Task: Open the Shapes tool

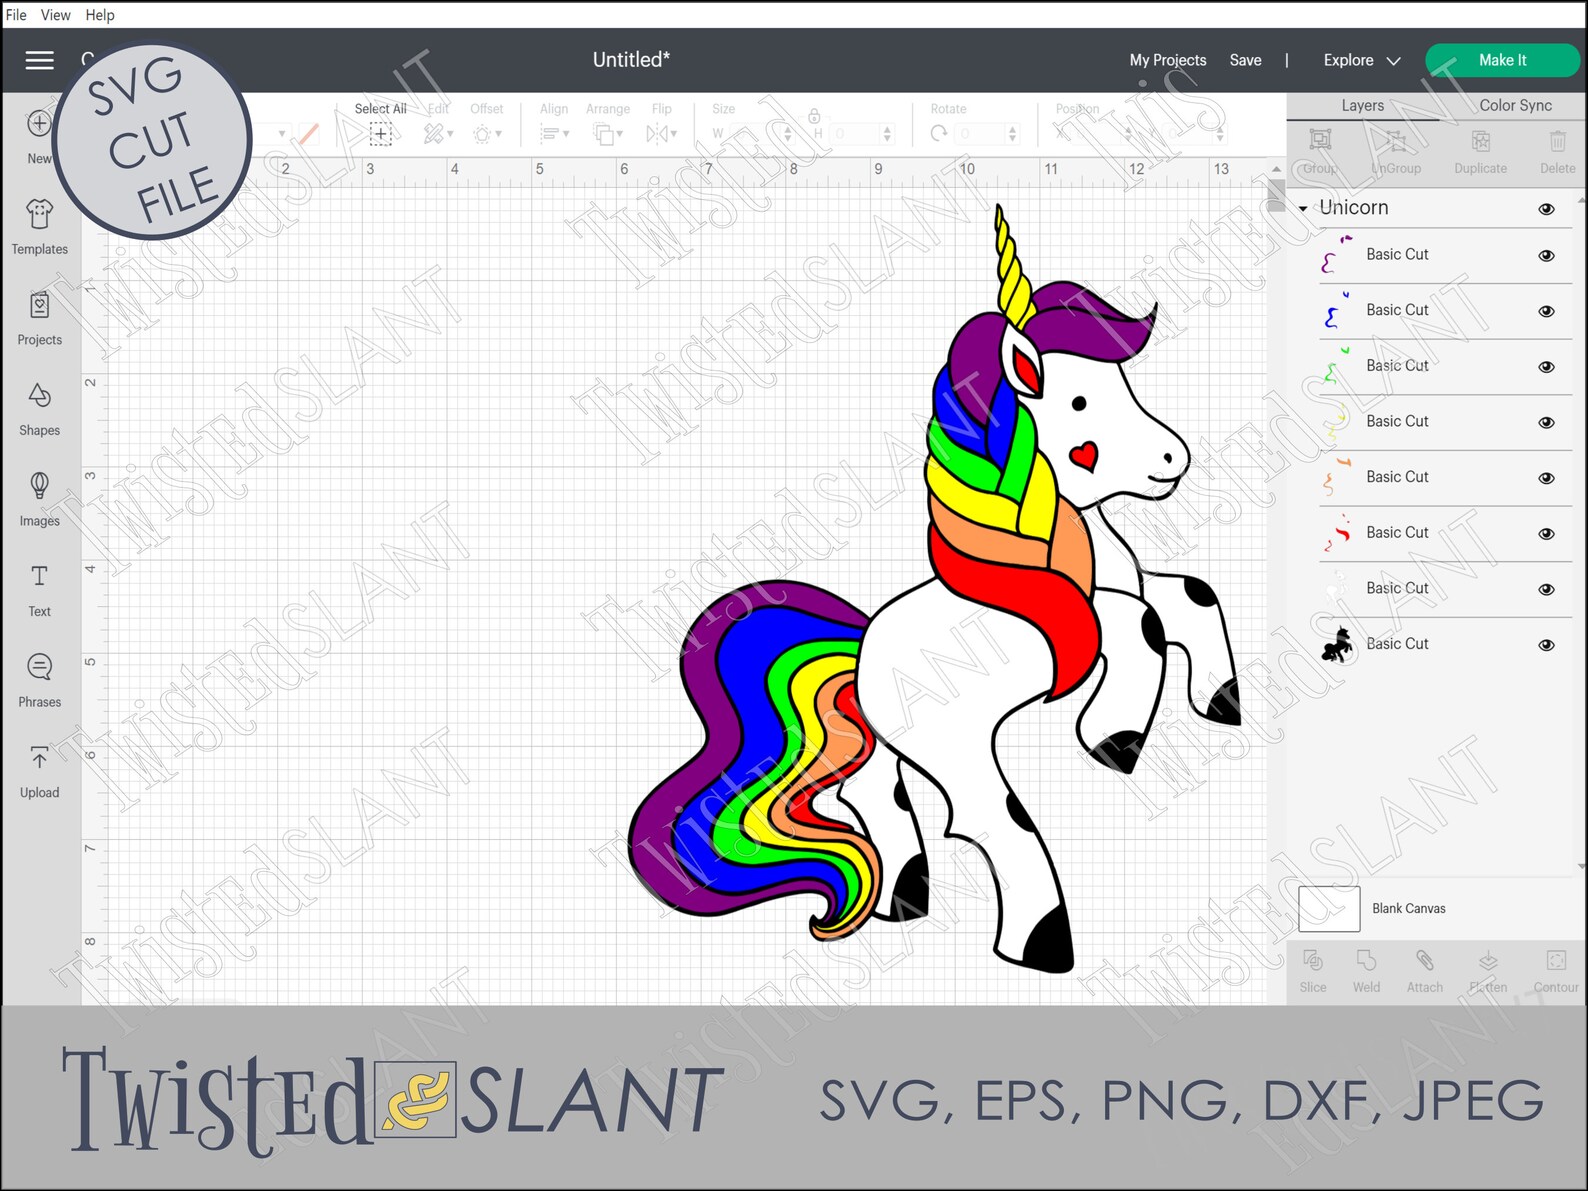Action: (x=39, y=410)
